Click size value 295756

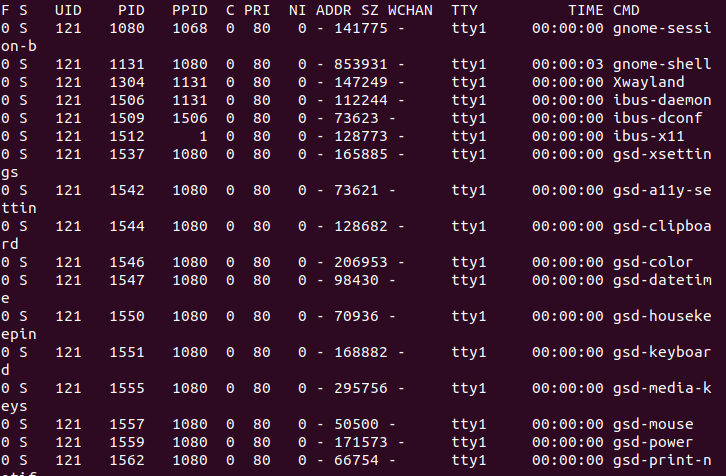tap(361, 388)
